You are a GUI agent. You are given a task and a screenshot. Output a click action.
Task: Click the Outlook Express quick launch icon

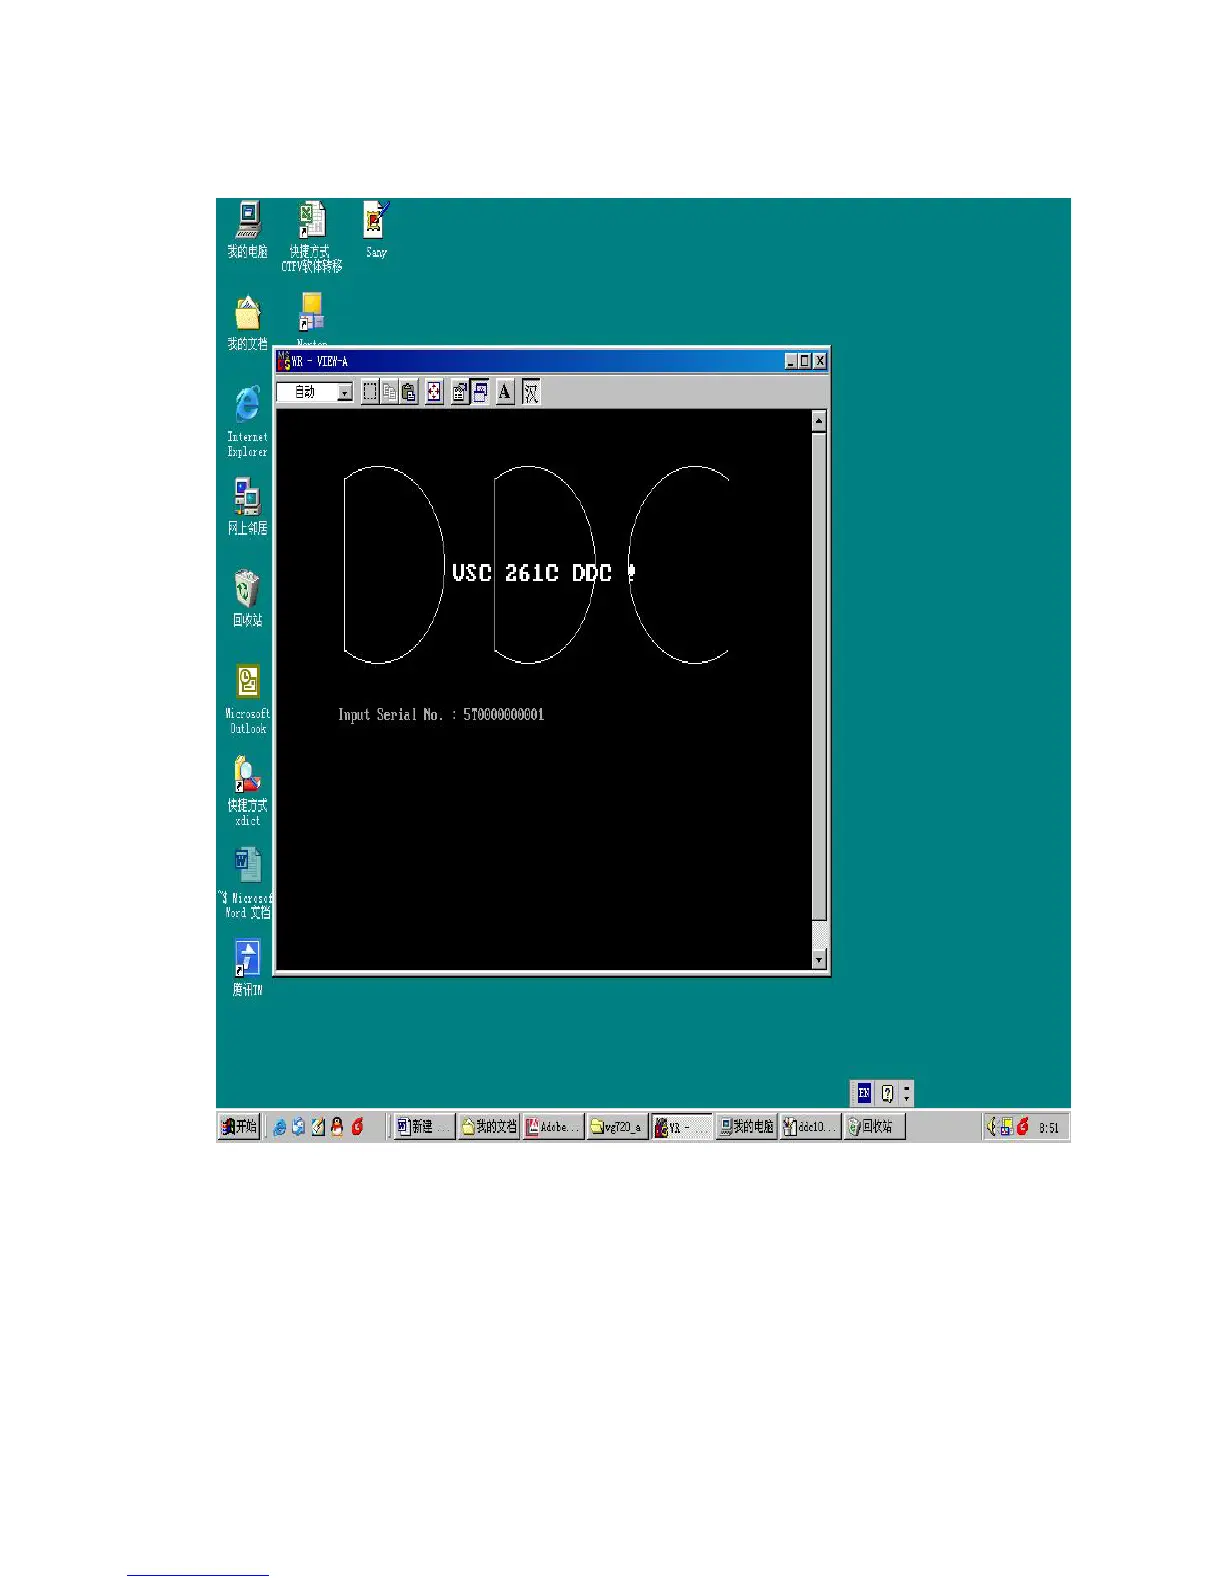(298, 1127)
